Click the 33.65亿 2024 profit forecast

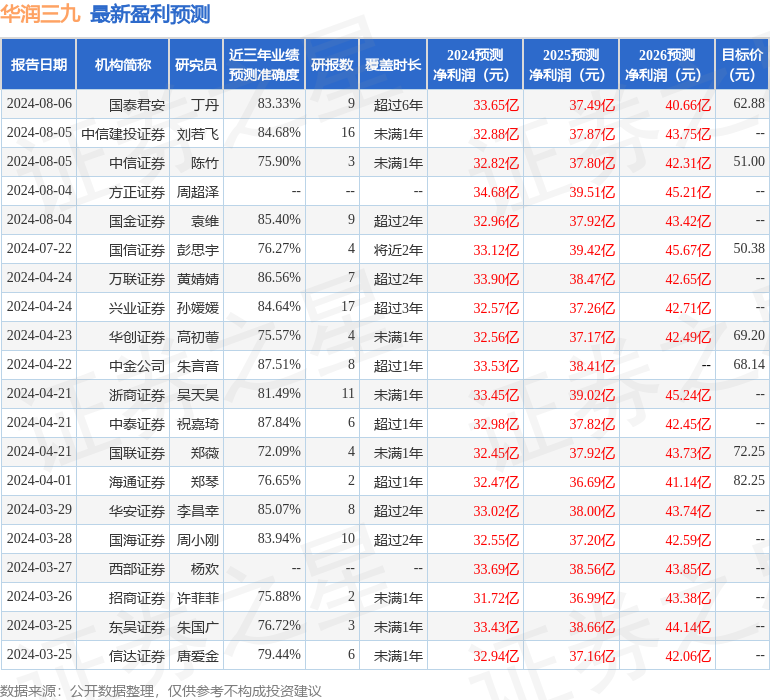pos(496,105)
